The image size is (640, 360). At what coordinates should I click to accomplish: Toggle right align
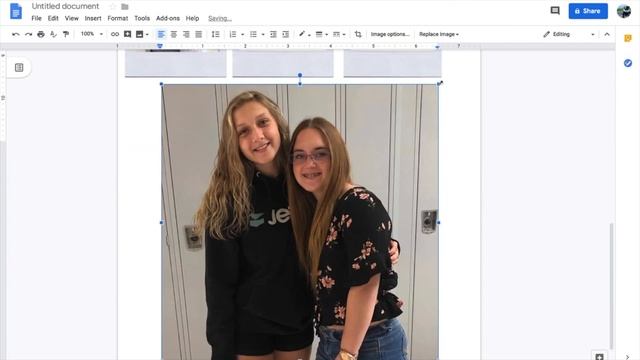(x=186, y=34)
